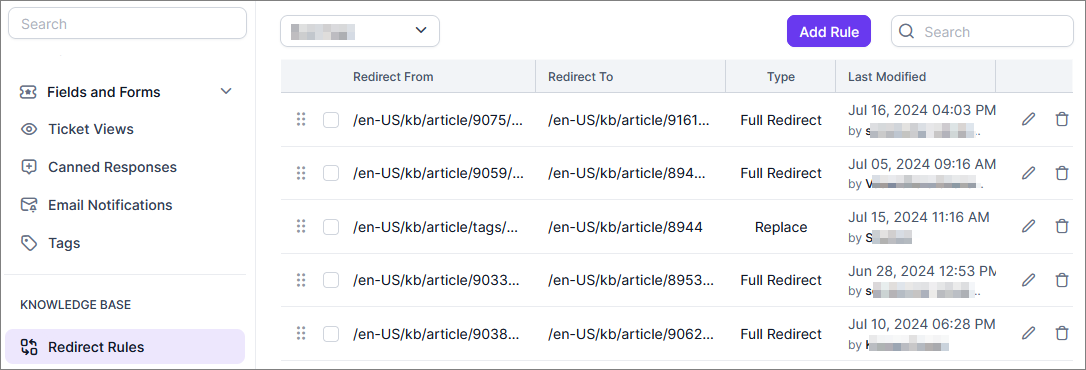Click pencil icon for the Replace rule
The image size is (1086, 370).
pyautogui.click(x=1029, y=226)
